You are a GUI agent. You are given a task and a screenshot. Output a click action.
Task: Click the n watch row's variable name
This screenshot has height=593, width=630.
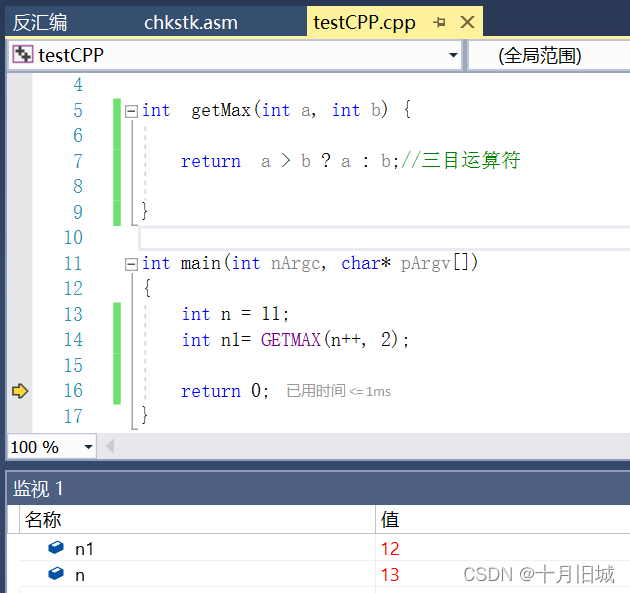[80, 575]
